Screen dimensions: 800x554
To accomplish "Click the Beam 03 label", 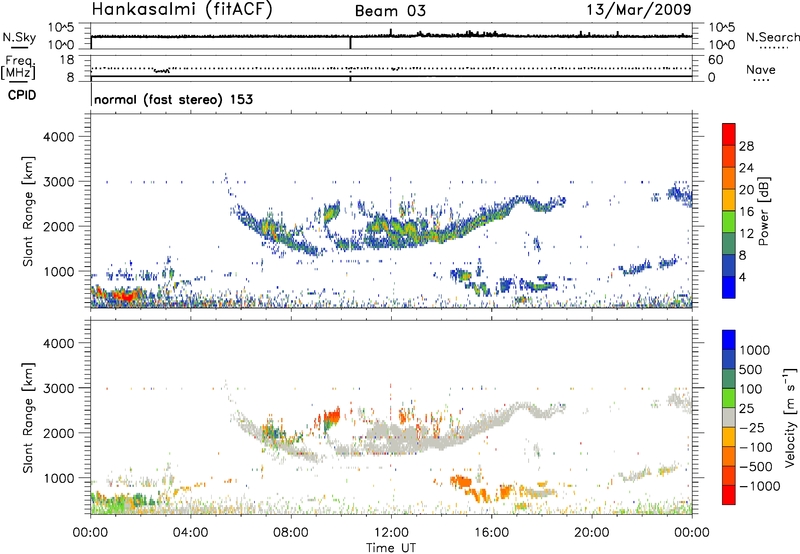I will click(390, 11).
